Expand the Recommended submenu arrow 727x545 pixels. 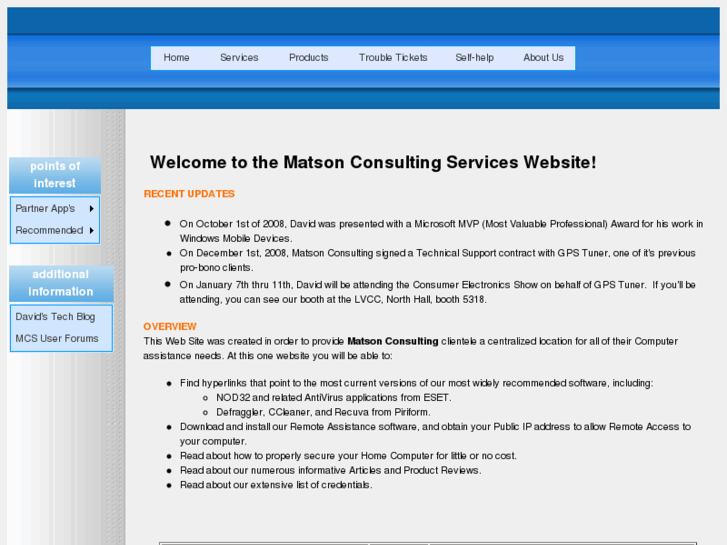(x=92, y=231)
